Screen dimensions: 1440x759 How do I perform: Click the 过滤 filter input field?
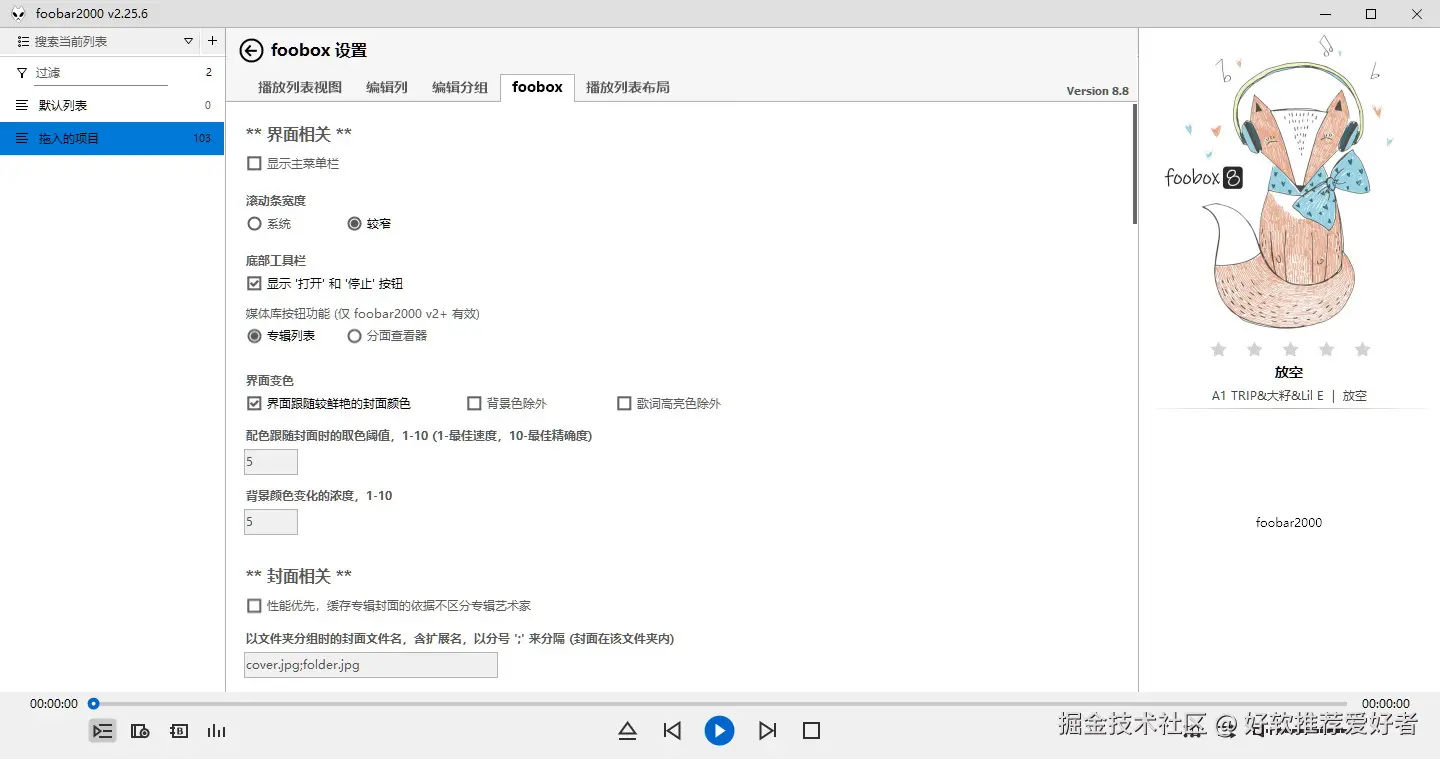(101, 73)
